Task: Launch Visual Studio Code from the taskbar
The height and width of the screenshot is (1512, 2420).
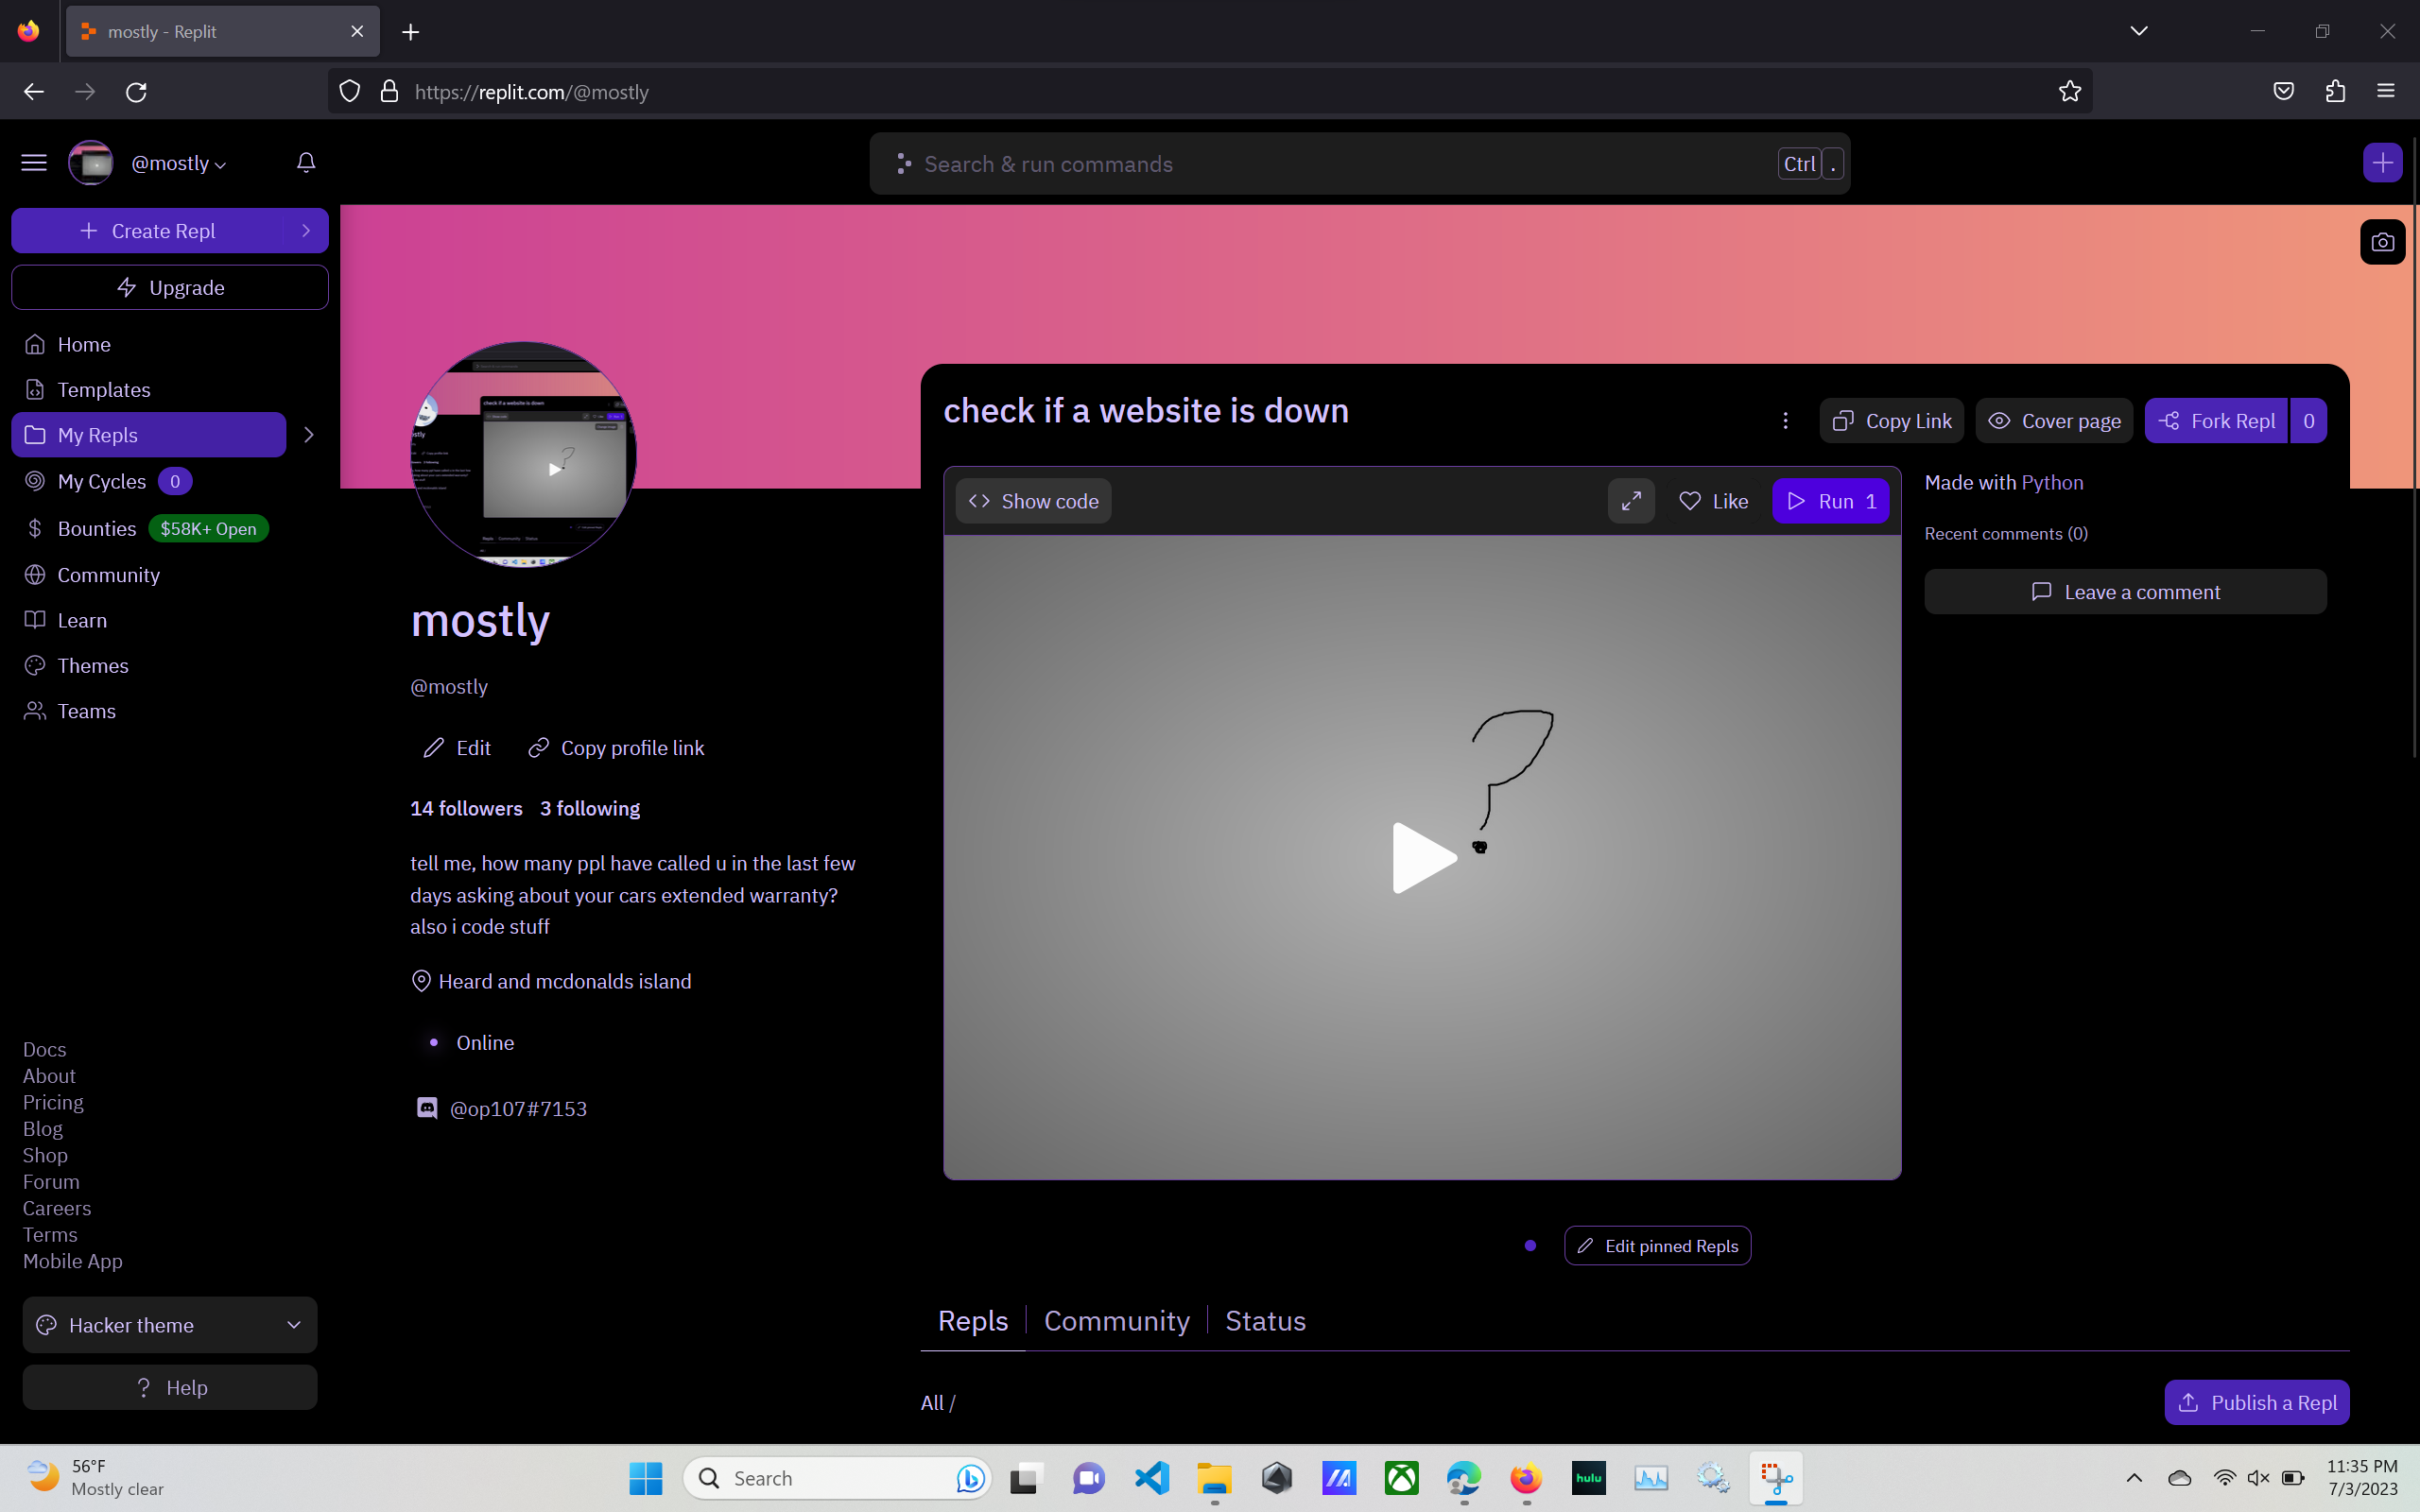Action: pyautogui.click(x=1152, y=1478)
